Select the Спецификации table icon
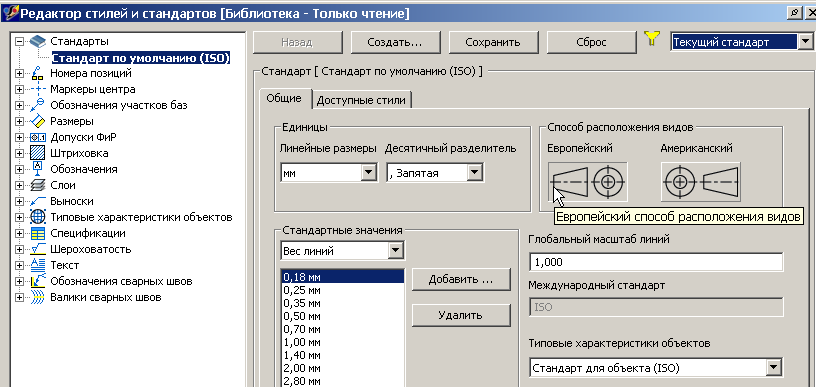The image size is (816, 387). coord(37,234)
